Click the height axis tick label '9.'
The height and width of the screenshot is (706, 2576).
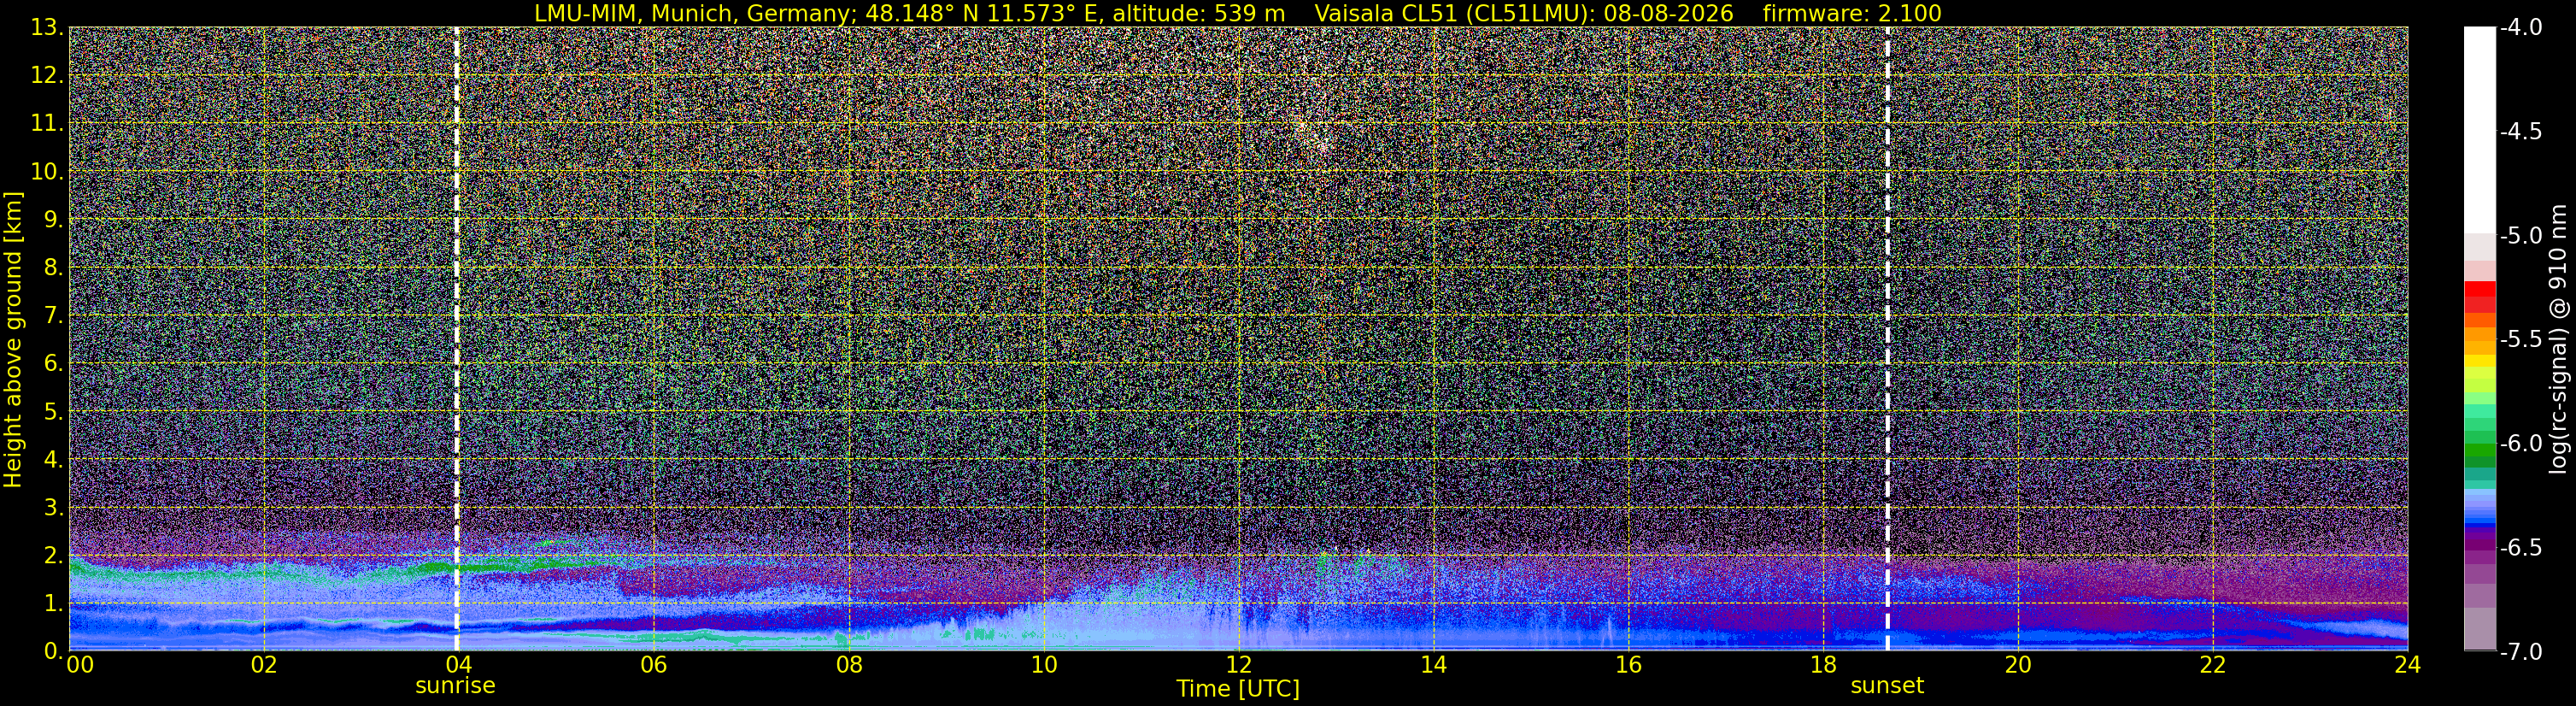54,219
